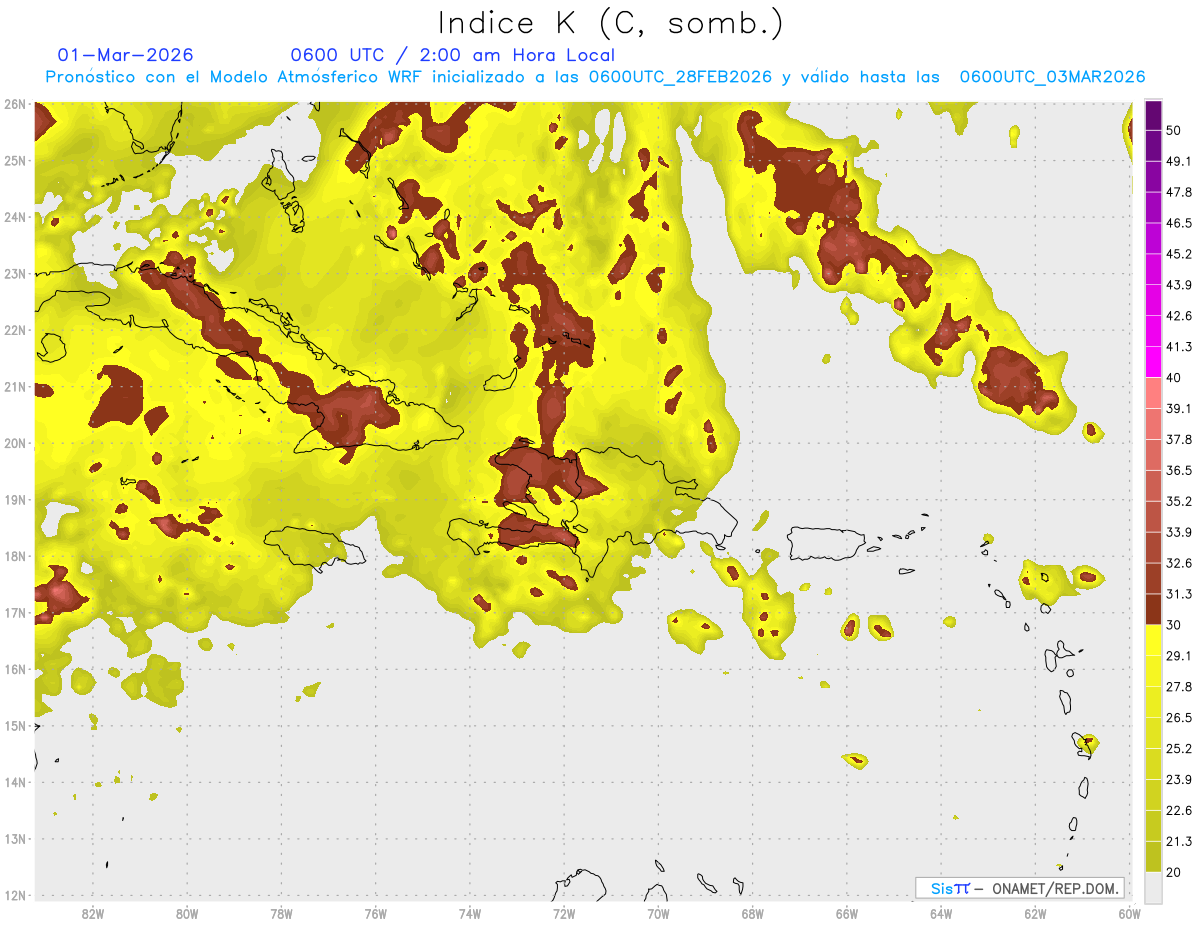This screenshot has width=1200, height=927.
Task: Click the latitude label "21N"
Action: (15, 387)
